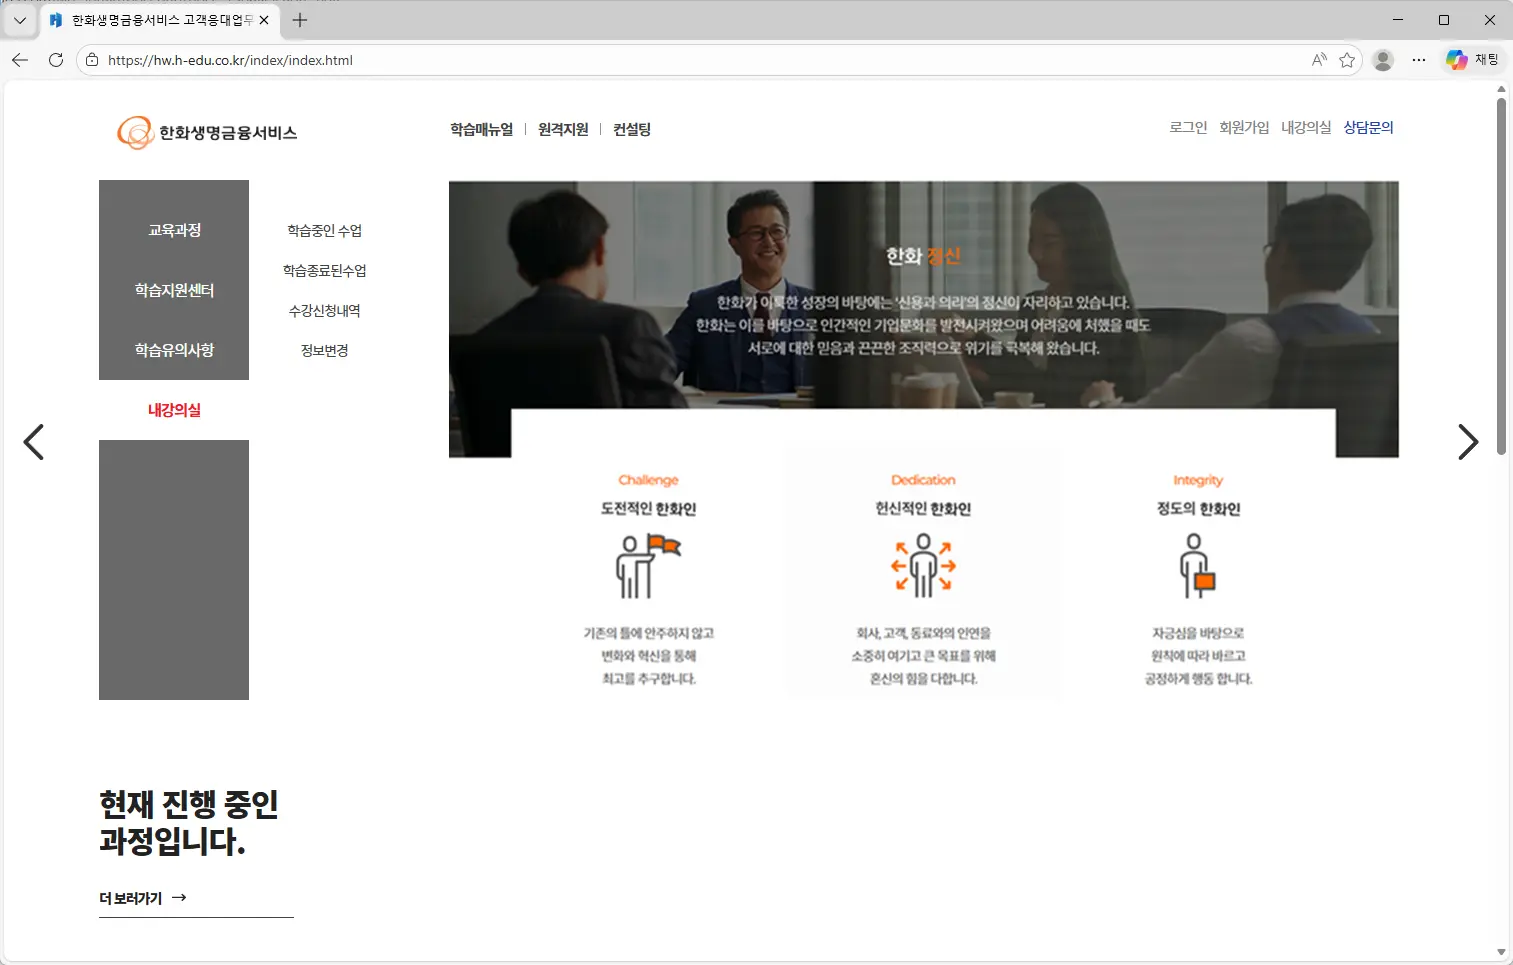Click the 한화 정신 banner image
This screenshot has width=1513, height=965.
(923, 319)
